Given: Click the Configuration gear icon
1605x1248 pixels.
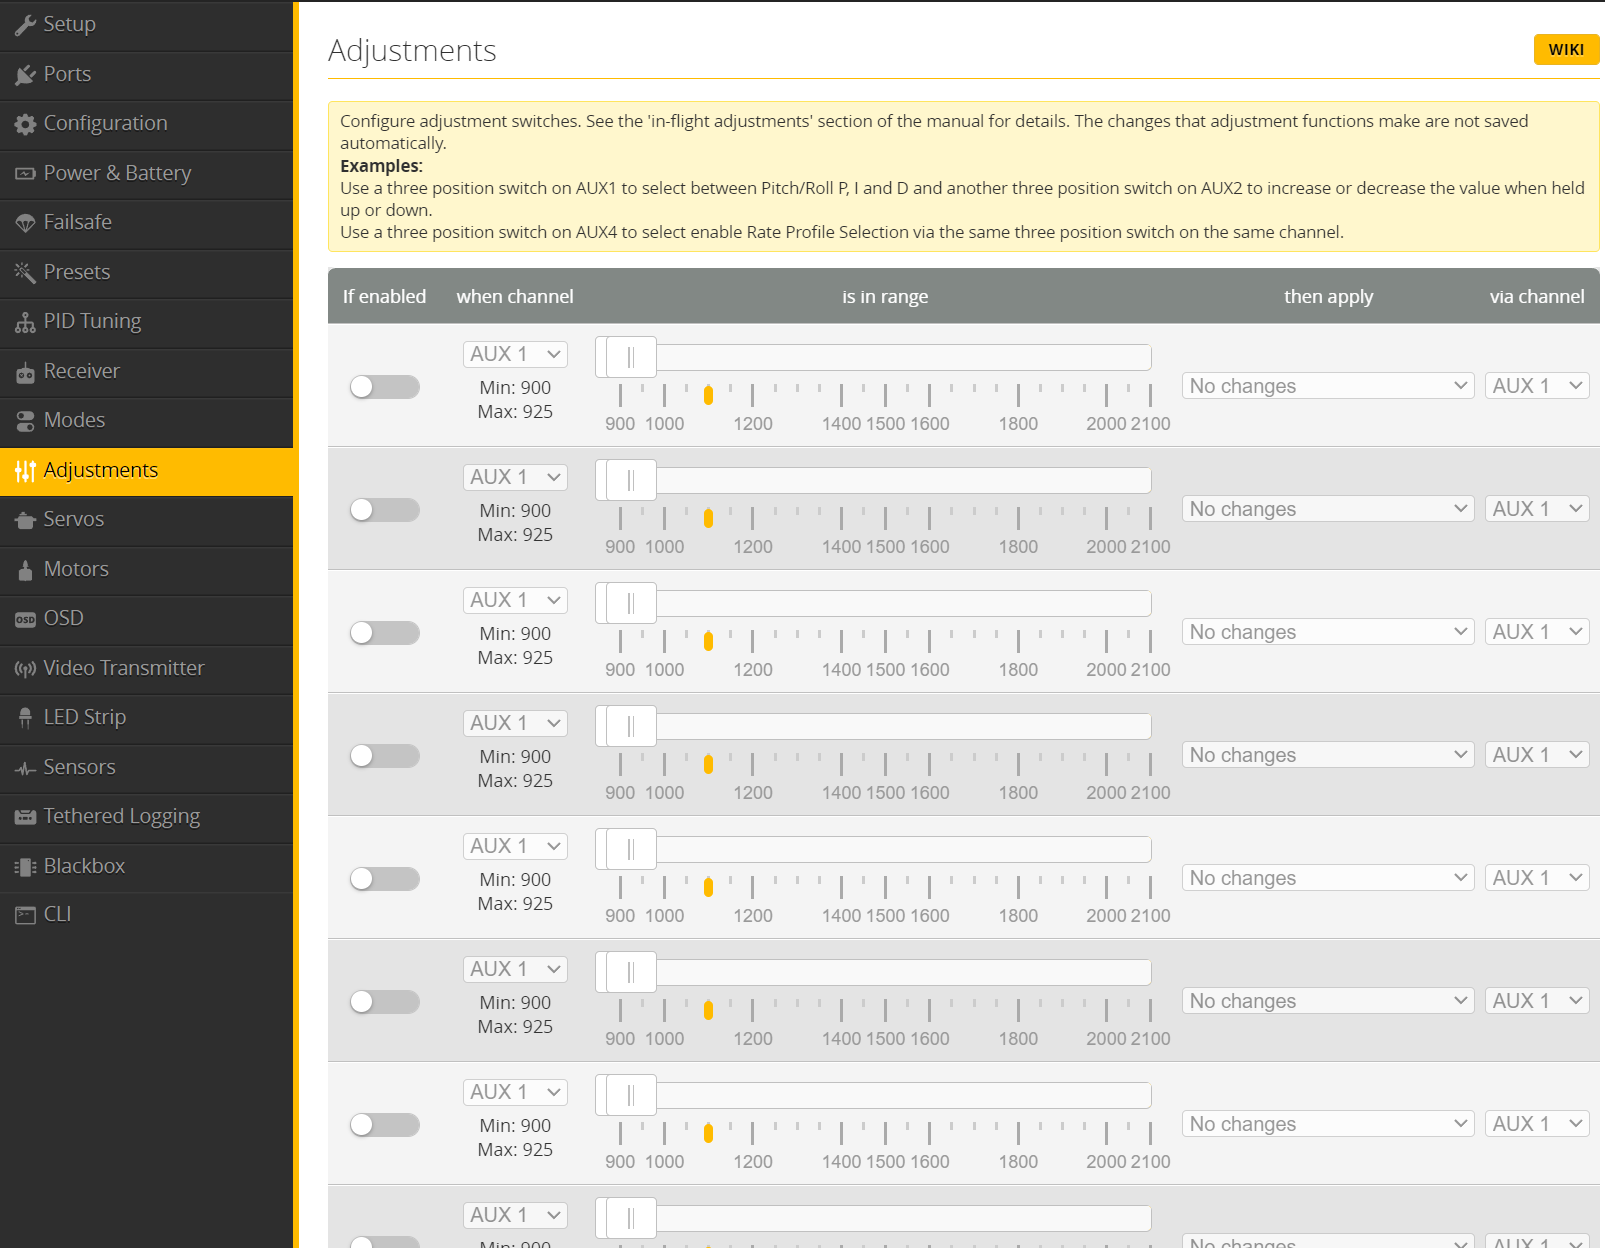Looking at the screenshot, I should (25, 124).
